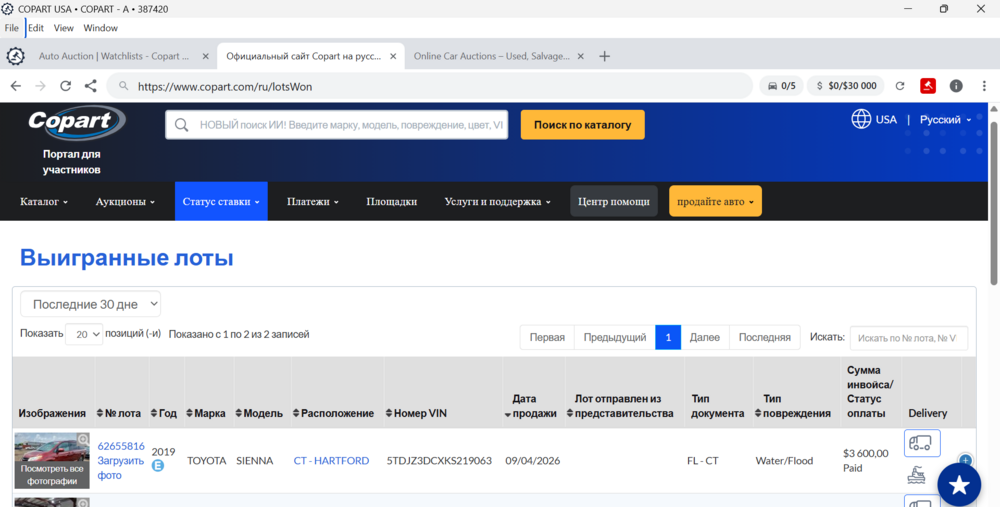
Task: Expand row with the blue plus icon
Action: (965, 460)
